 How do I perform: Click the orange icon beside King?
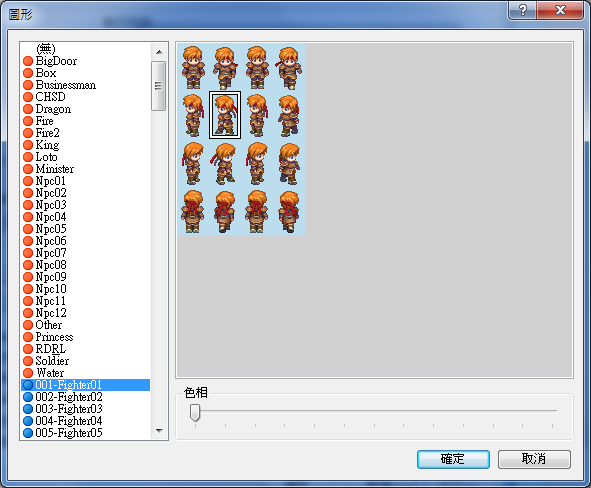click(28, 145)
